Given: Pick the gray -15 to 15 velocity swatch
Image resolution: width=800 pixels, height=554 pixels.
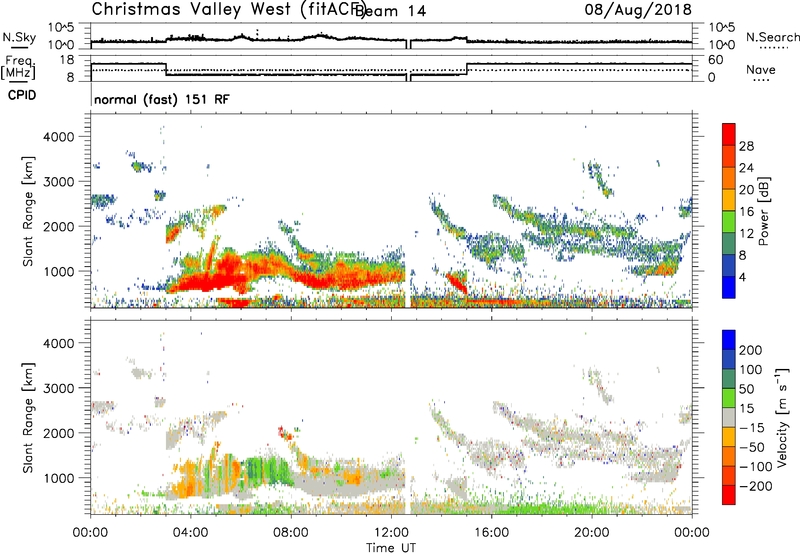Looking at the screenshot, I should point(729,418).
